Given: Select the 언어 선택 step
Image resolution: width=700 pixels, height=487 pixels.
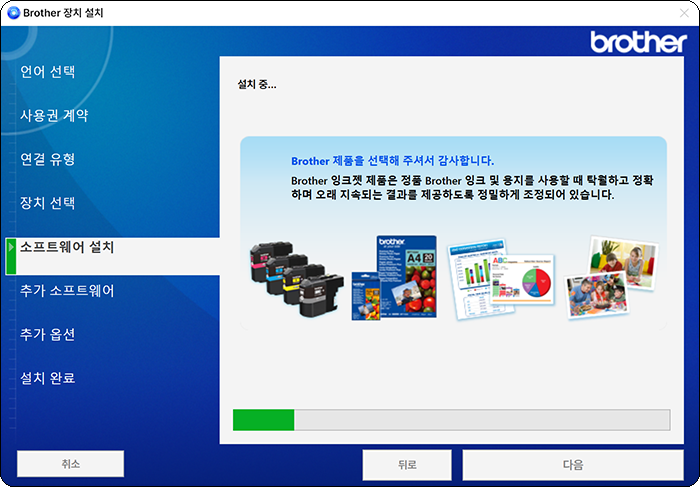Looking at the screenshot, I should 47,71.
